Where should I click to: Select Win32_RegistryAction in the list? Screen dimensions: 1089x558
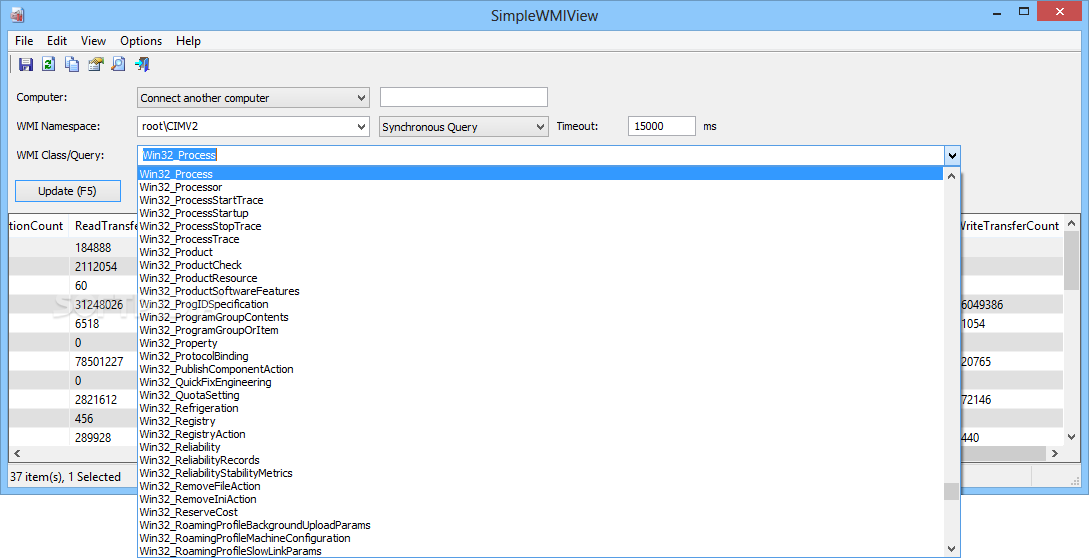[x=540, y=434]
